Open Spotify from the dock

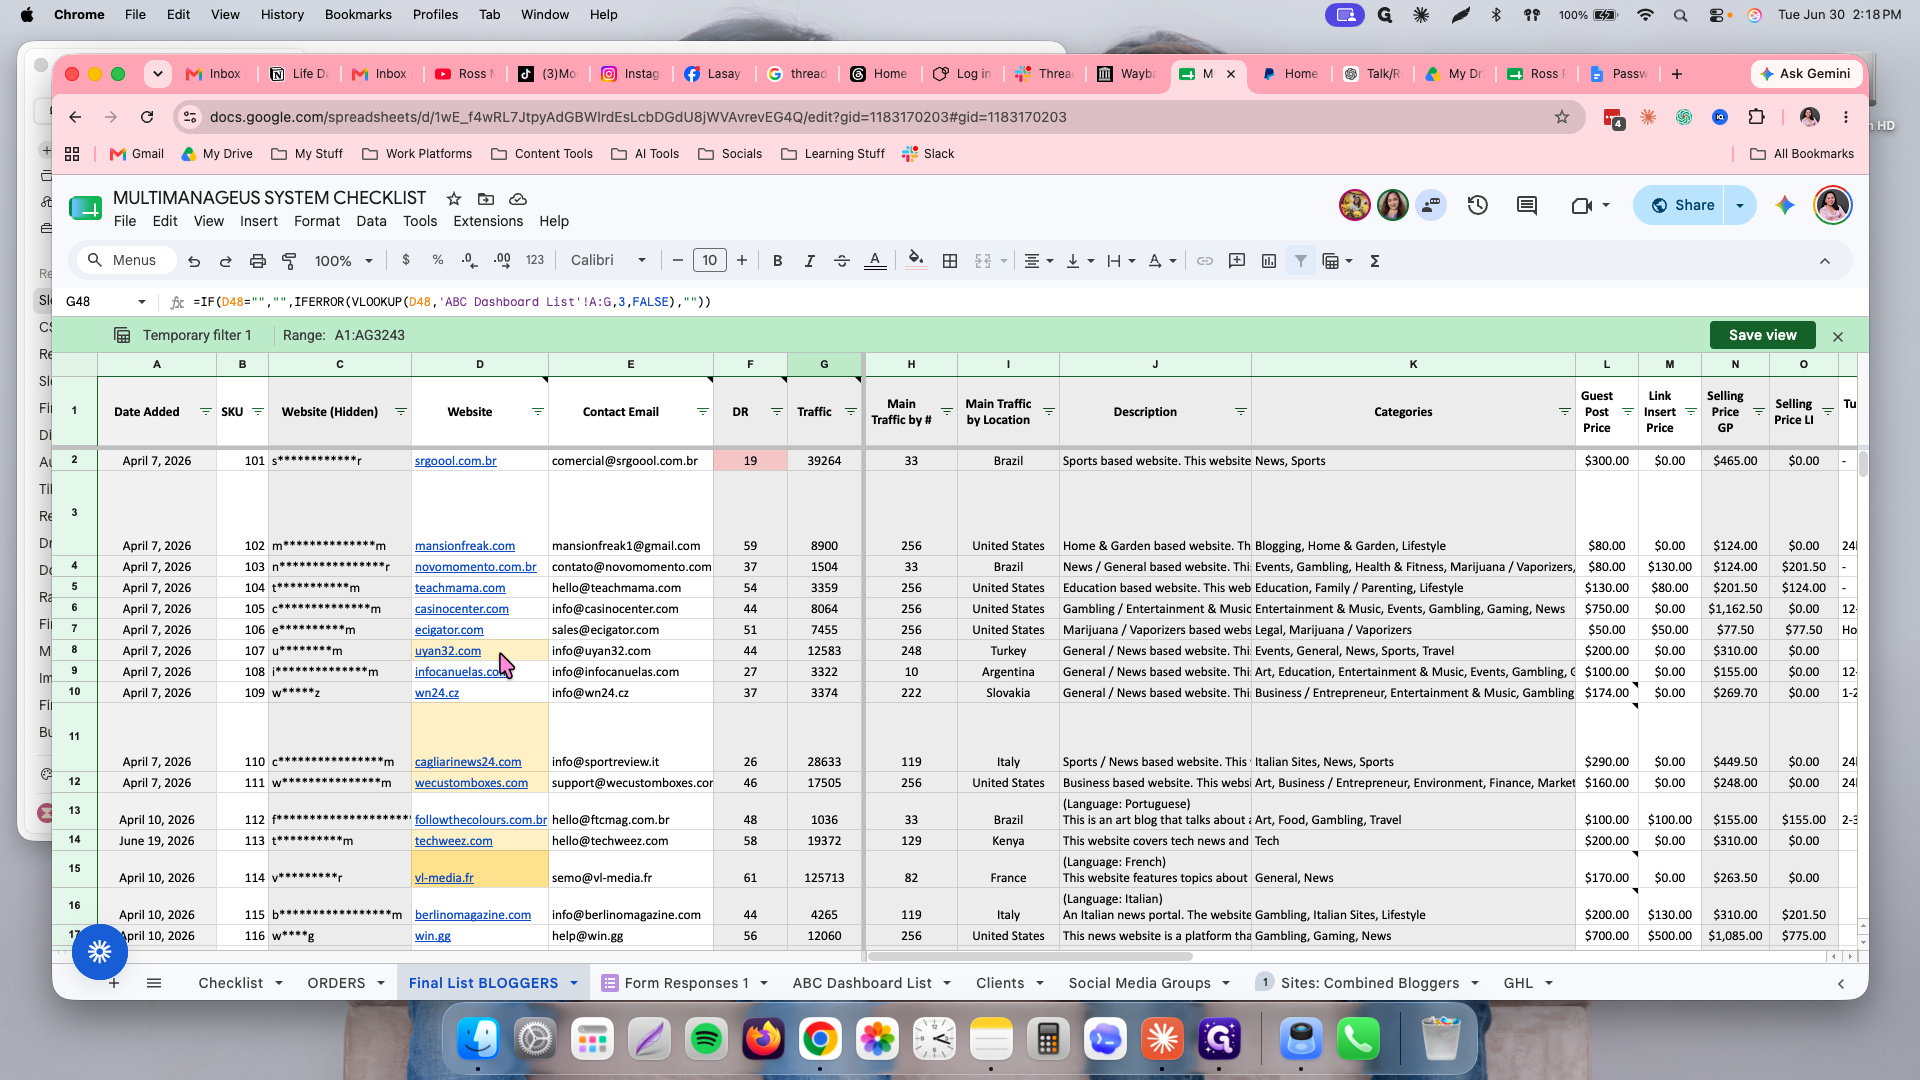point(706,1039)
